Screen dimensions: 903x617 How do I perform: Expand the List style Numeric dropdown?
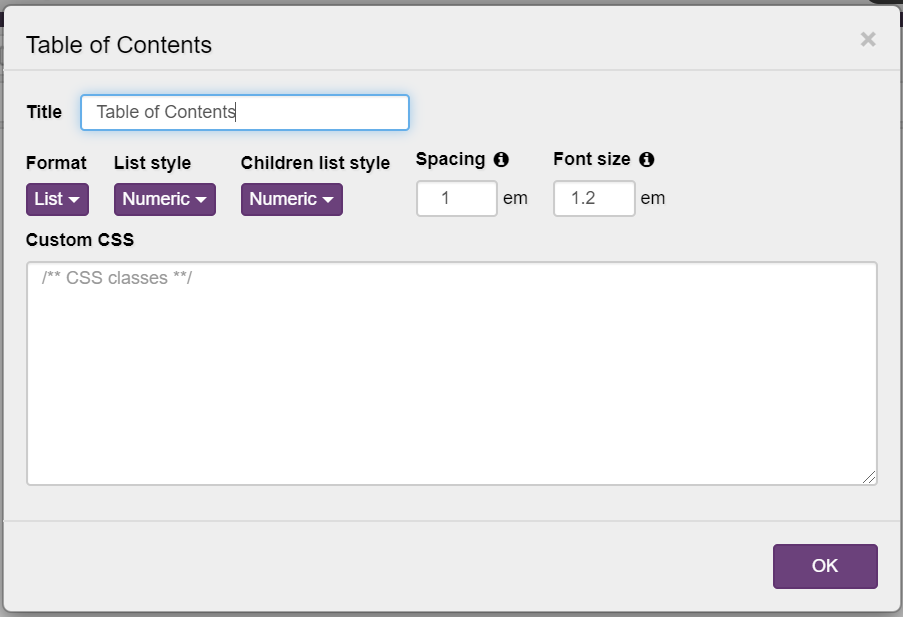coord(164,199)
